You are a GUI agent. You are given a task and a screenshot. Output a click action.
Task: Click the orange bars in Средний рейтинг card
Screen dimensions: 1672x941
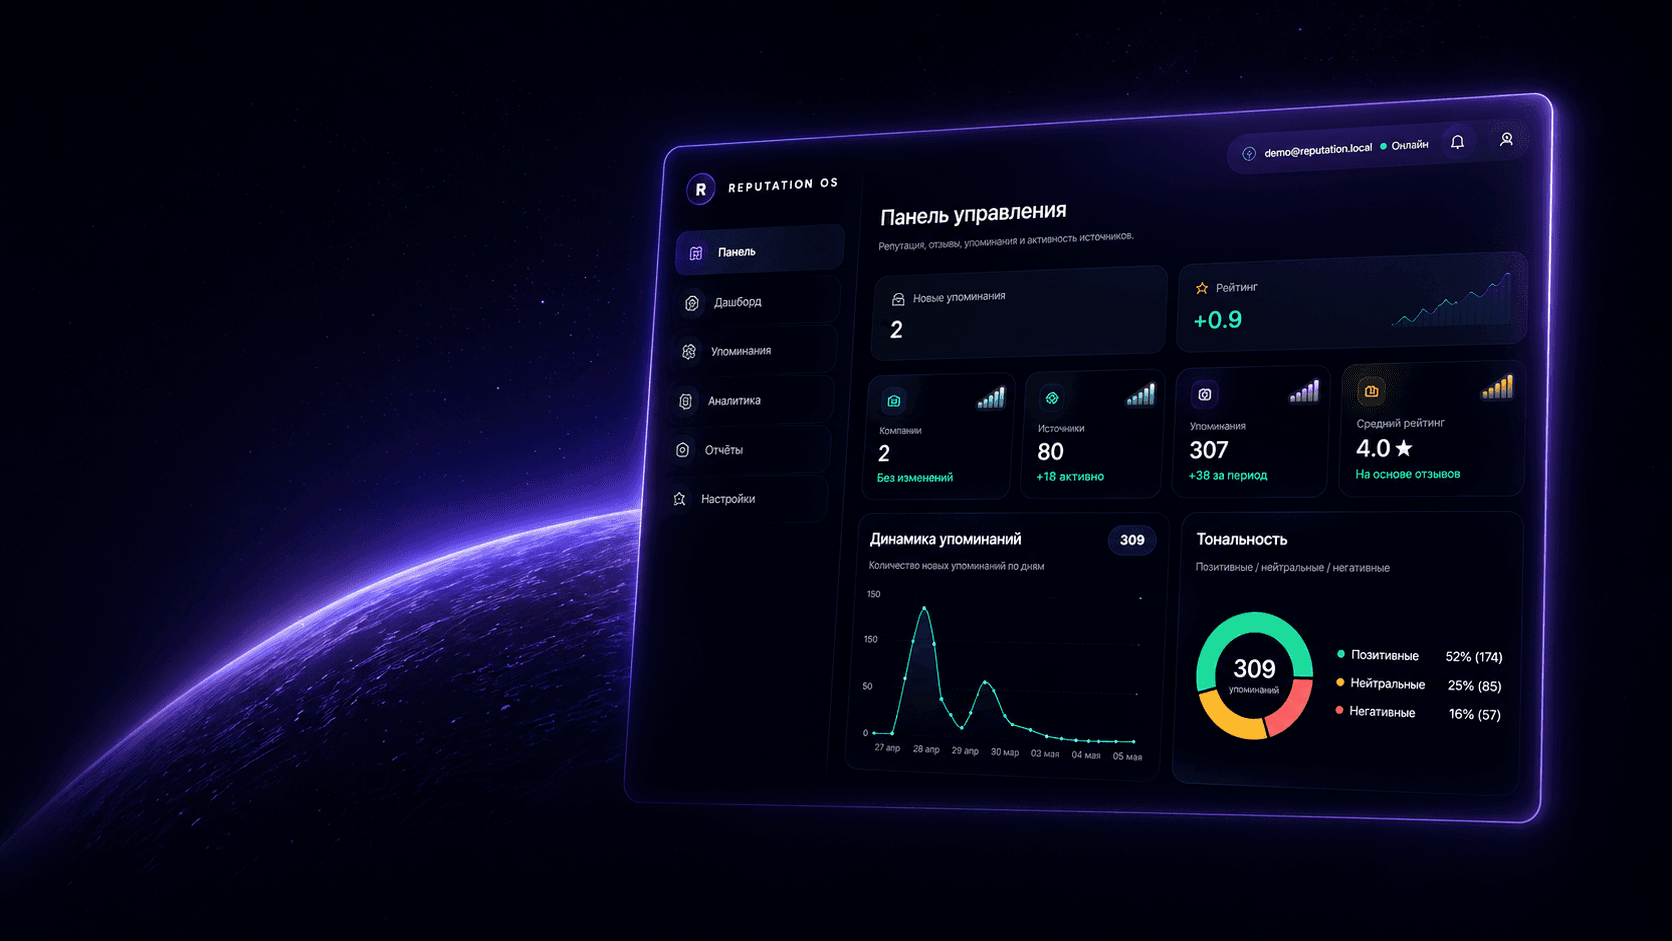pyautogui.click(x=1497, y=387)
